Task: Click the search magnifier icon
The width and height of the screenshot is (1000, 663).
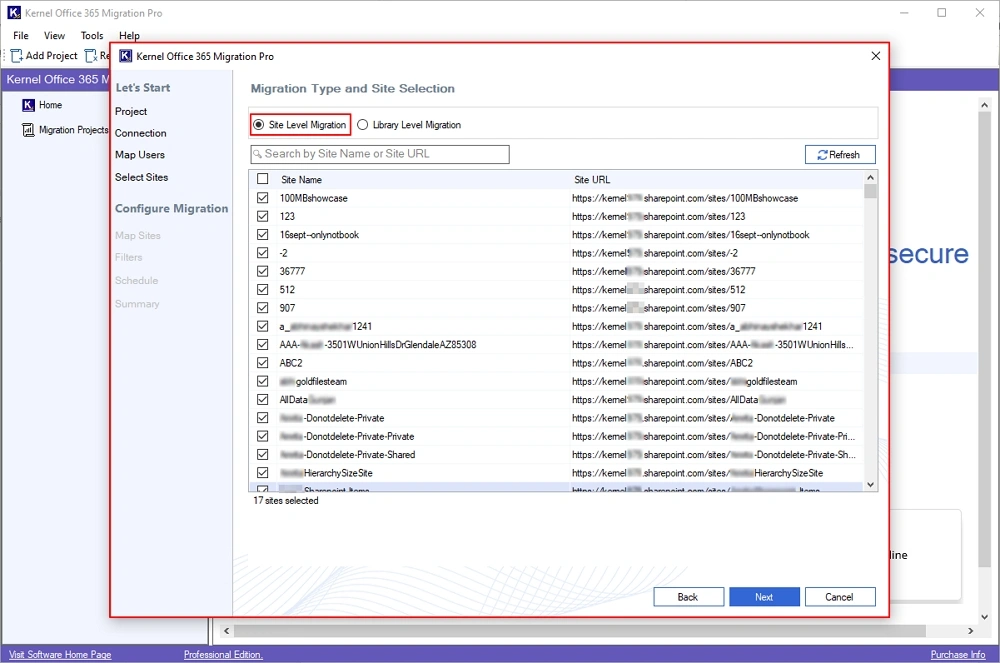Action: click(x=258, y=154)
